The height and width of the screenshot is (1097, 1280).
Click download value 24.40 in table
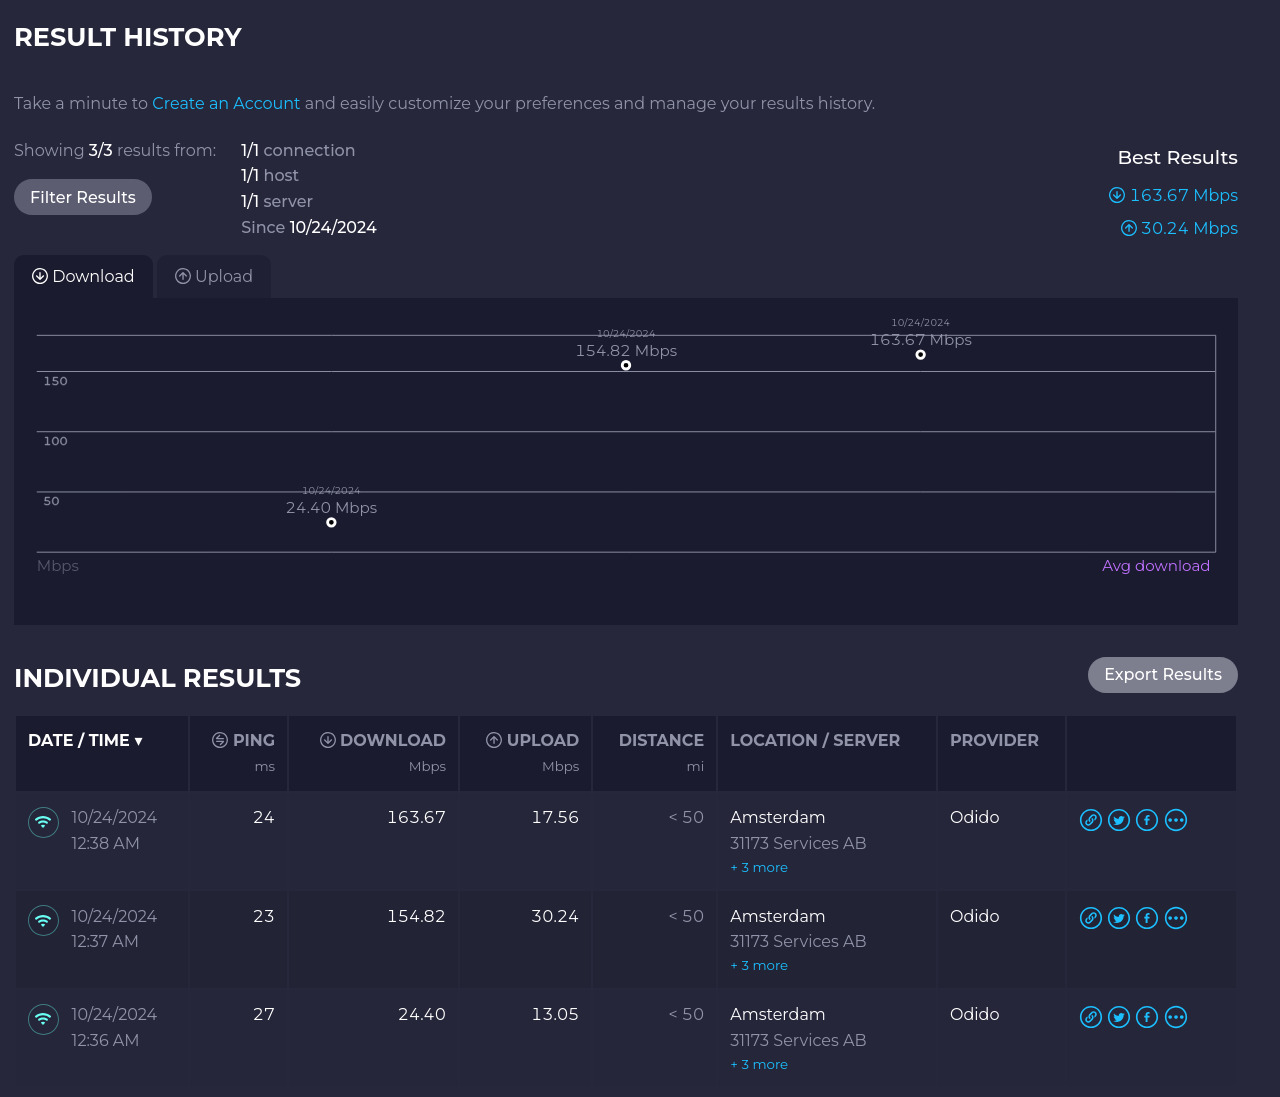tap(422, 1014)
